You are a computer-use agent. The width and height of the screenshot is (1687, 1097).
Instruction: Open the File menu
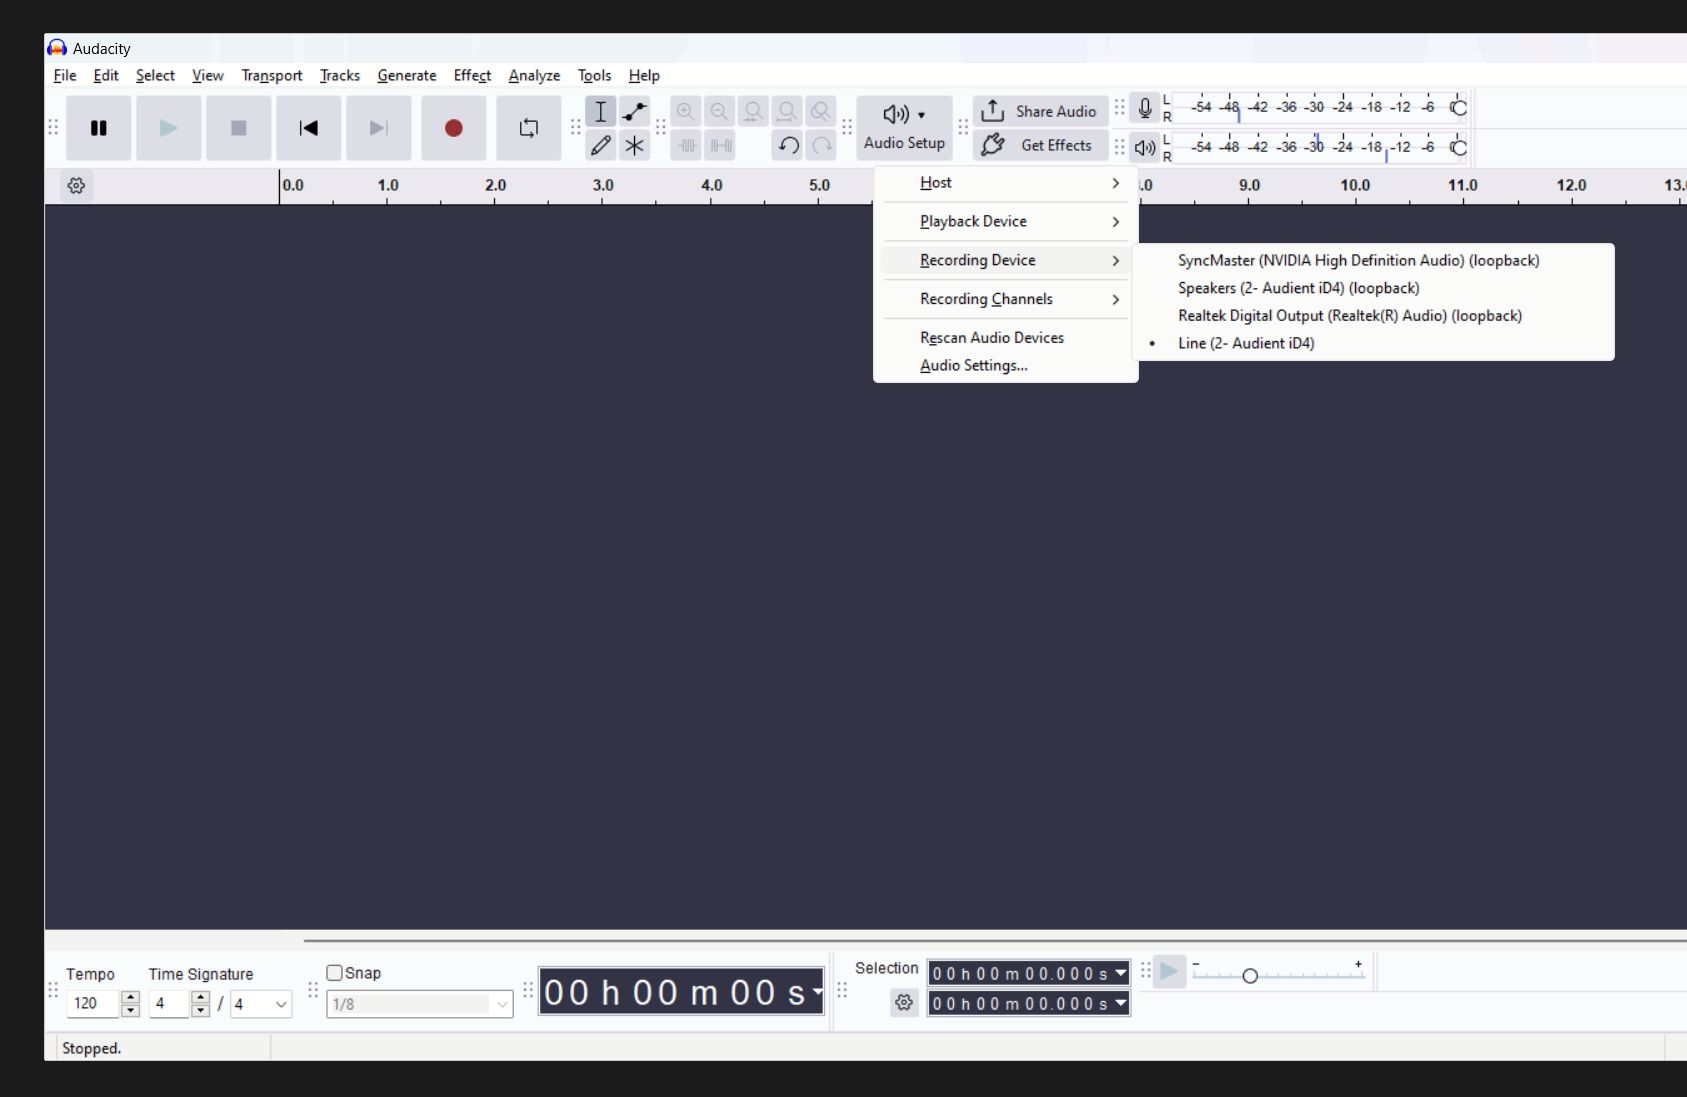[65, 75]
